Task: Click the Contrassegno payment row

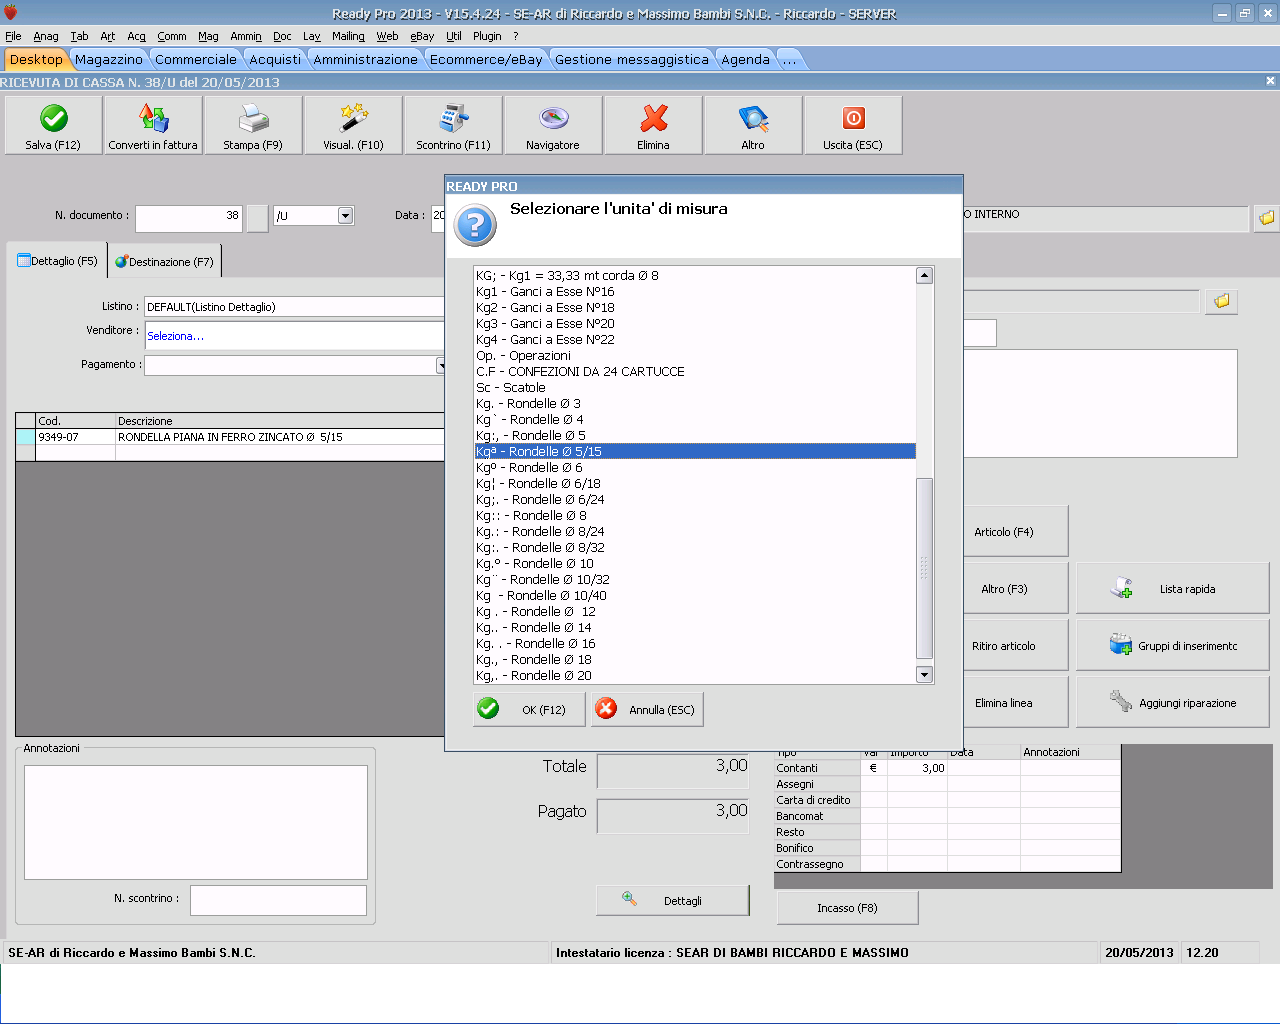Action: 947,864
